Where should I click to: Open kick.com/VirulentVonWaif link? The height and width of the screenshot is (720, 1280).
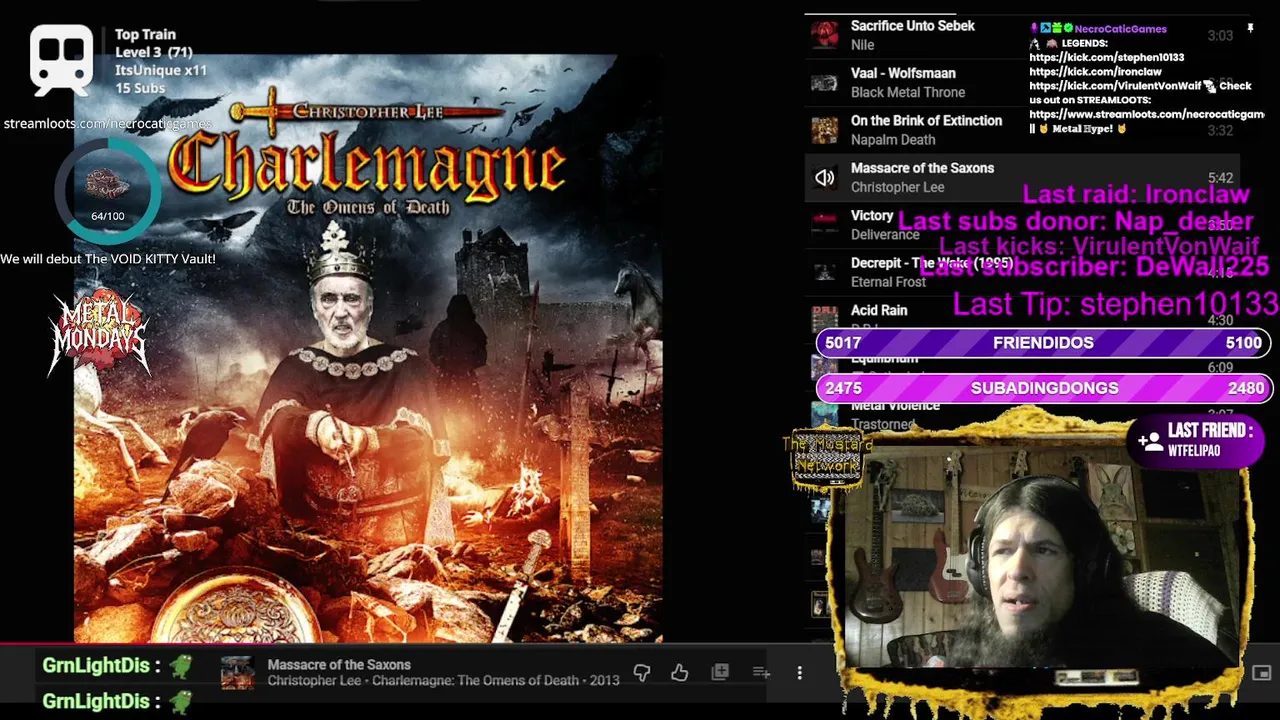point(1115,86)
